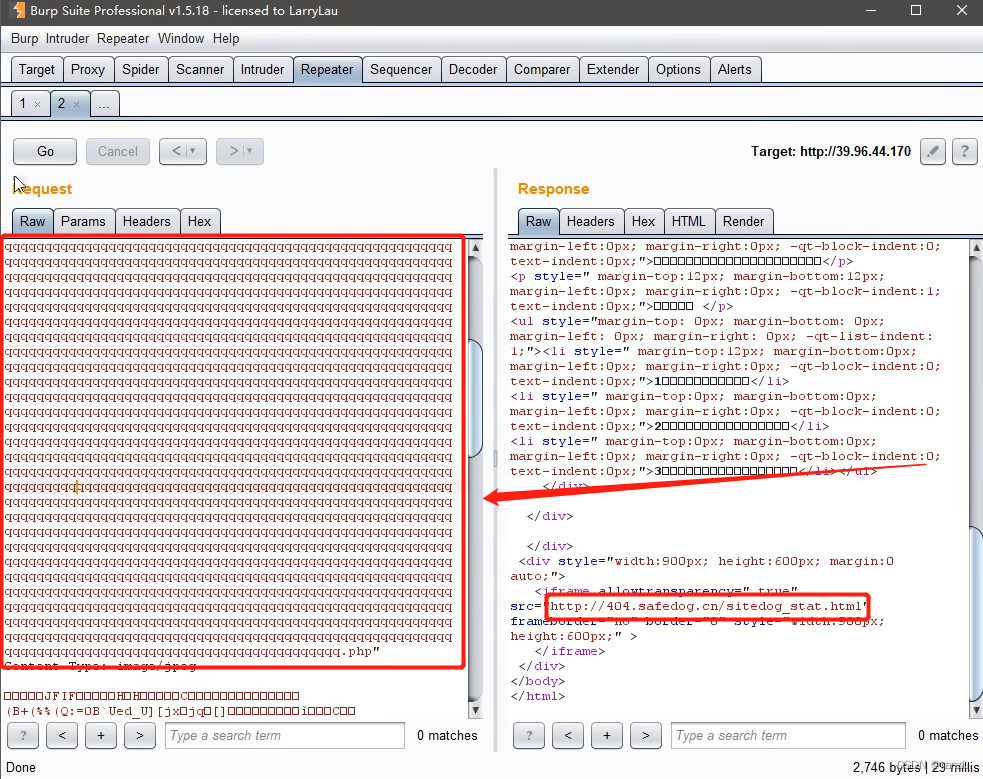Switch to the Sequencer tab
The width and height of the screenshot is (983, 779).
click(x=401, y=70)
